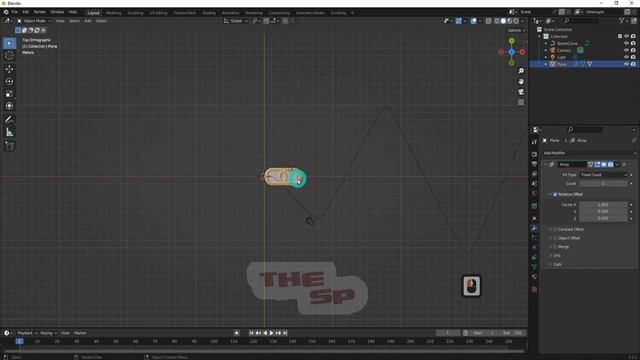
Task: Expand the Caps panel
Action: [550, 264]
